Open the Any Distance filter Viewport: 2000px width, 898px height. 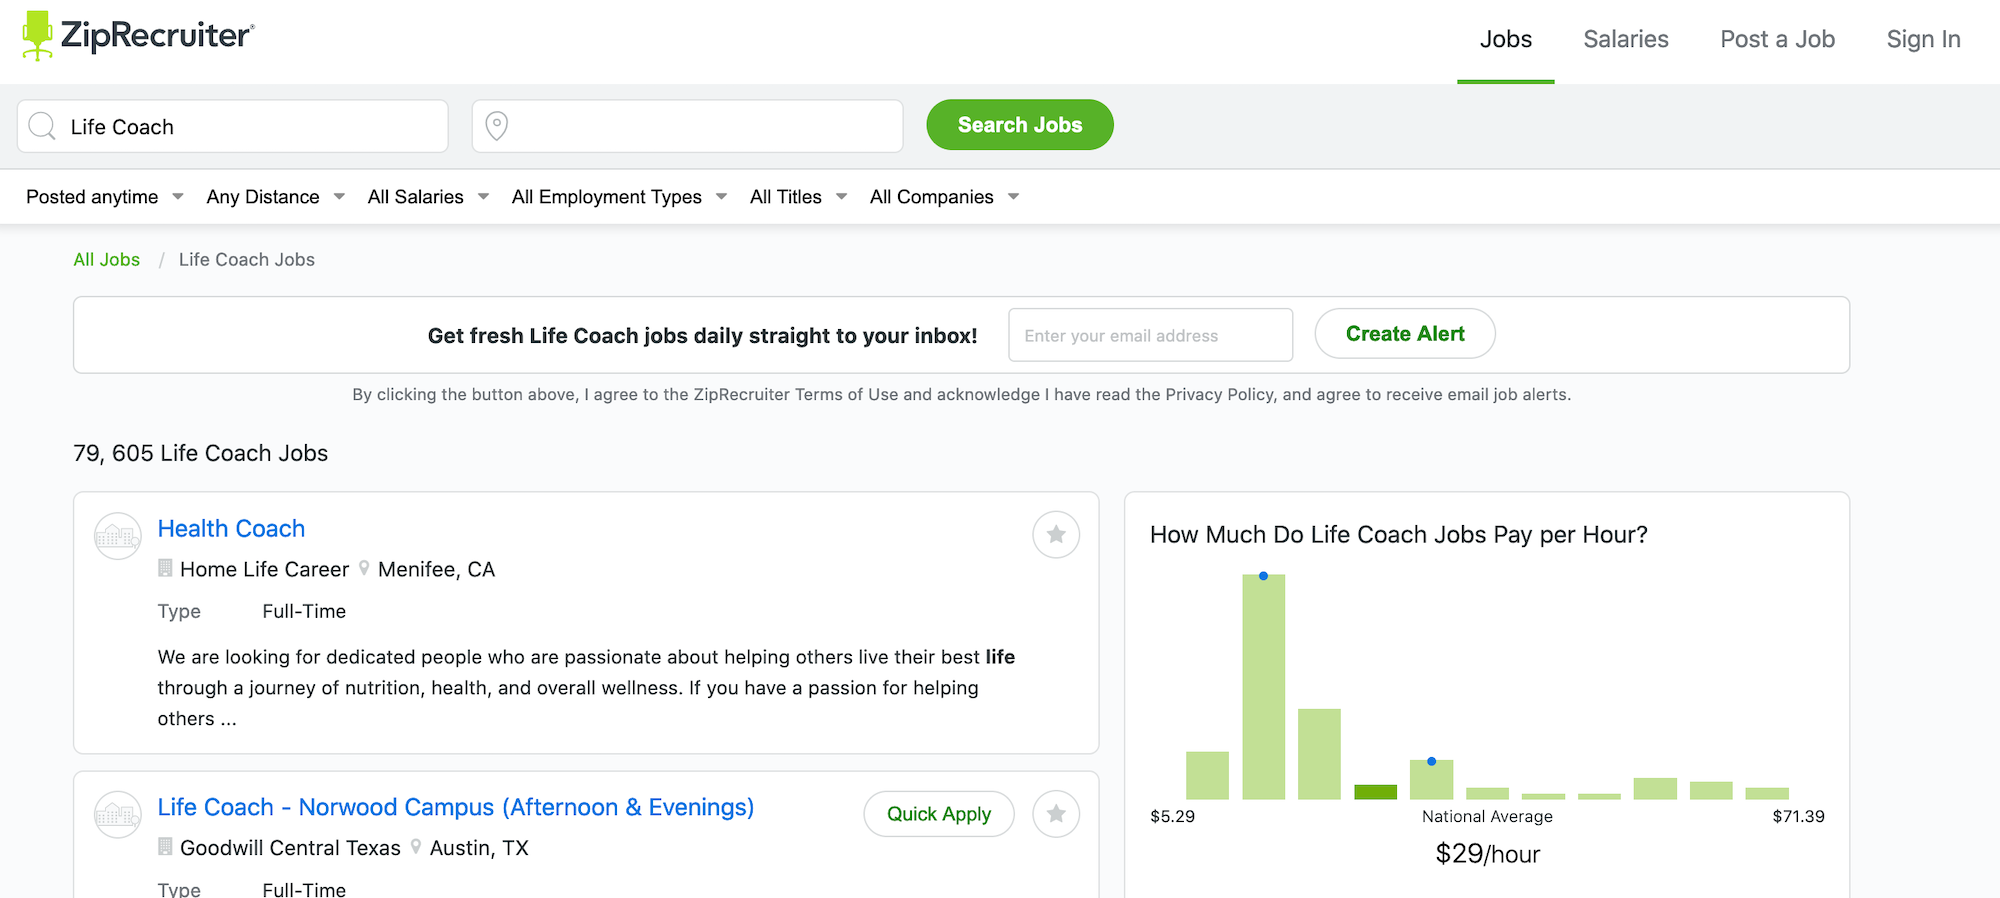[x=276, y=197]
